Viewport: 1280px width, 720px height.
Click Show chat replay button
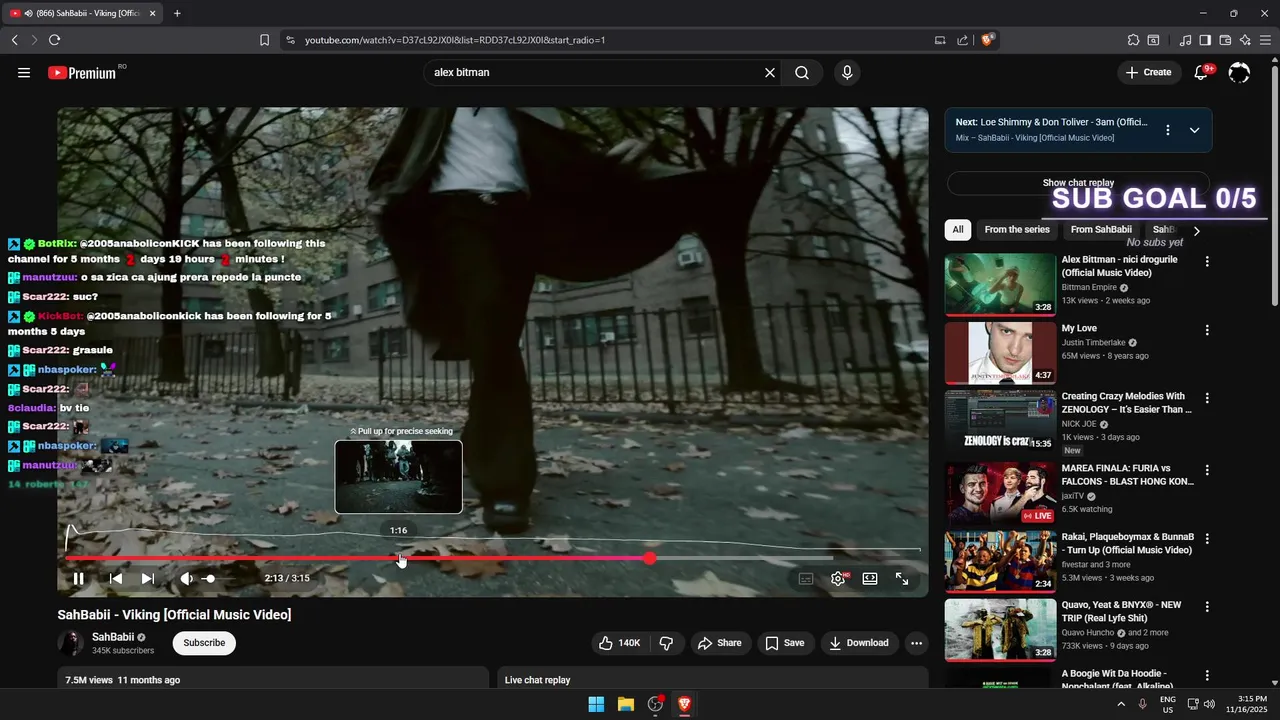[x=1078, y=183]
